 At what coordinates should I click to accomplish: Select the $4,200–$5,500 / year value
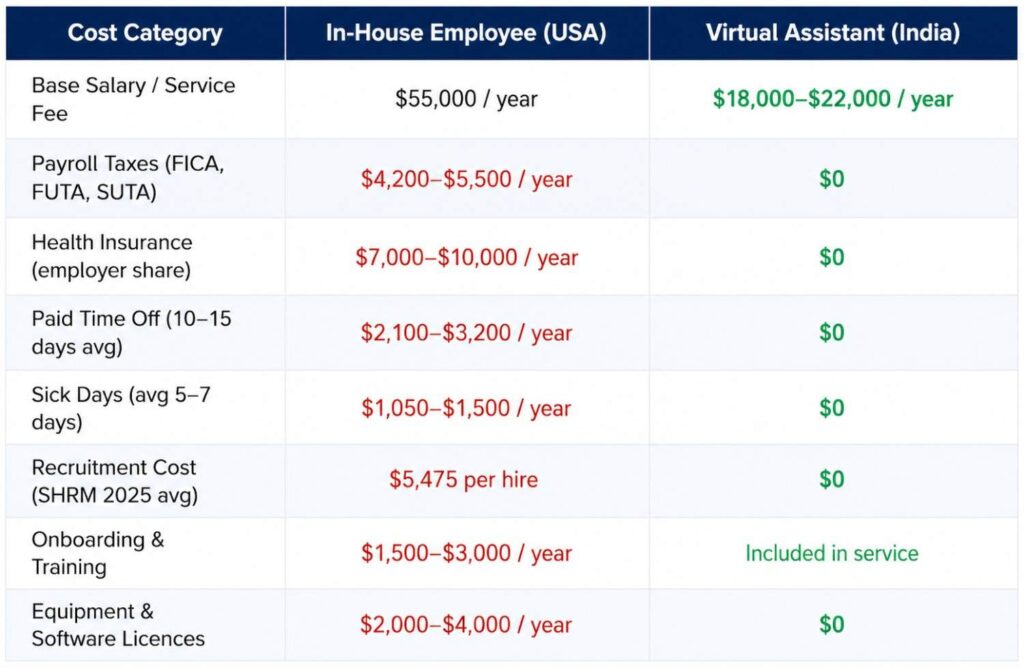coord(466,179)
